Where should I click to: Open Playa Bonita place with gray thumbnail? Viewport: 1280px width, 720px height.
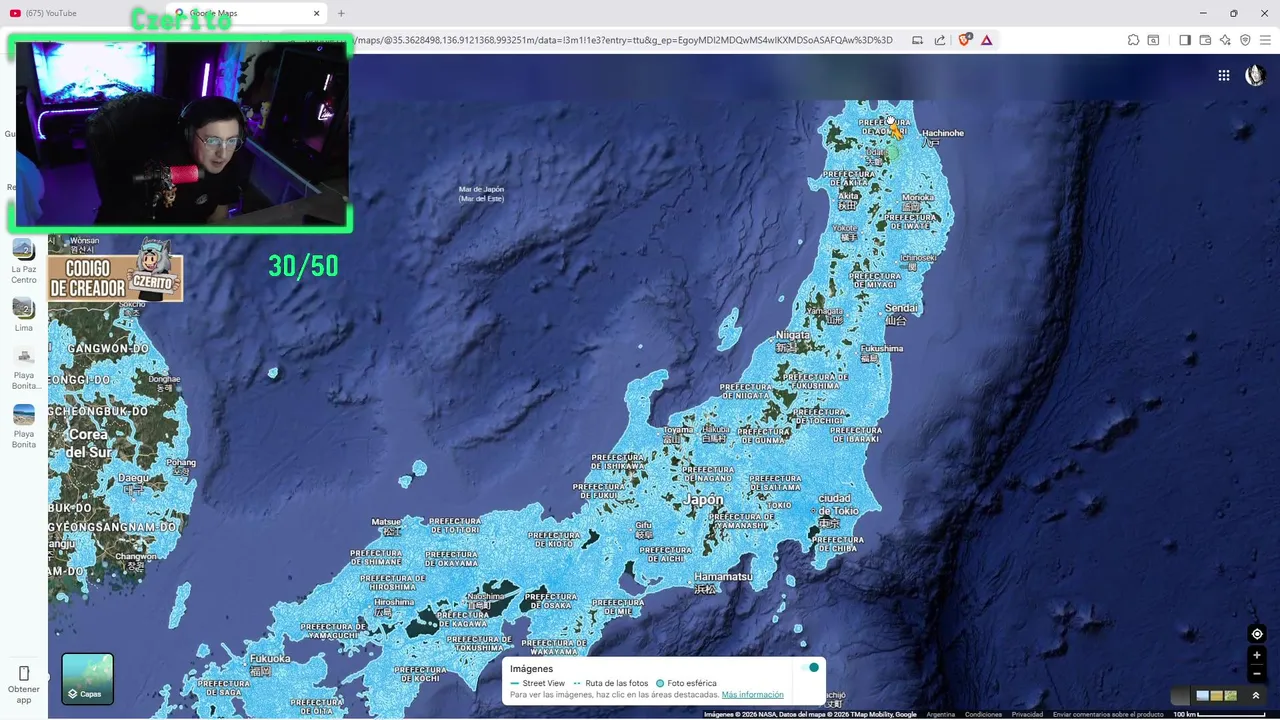coord(24,367)
